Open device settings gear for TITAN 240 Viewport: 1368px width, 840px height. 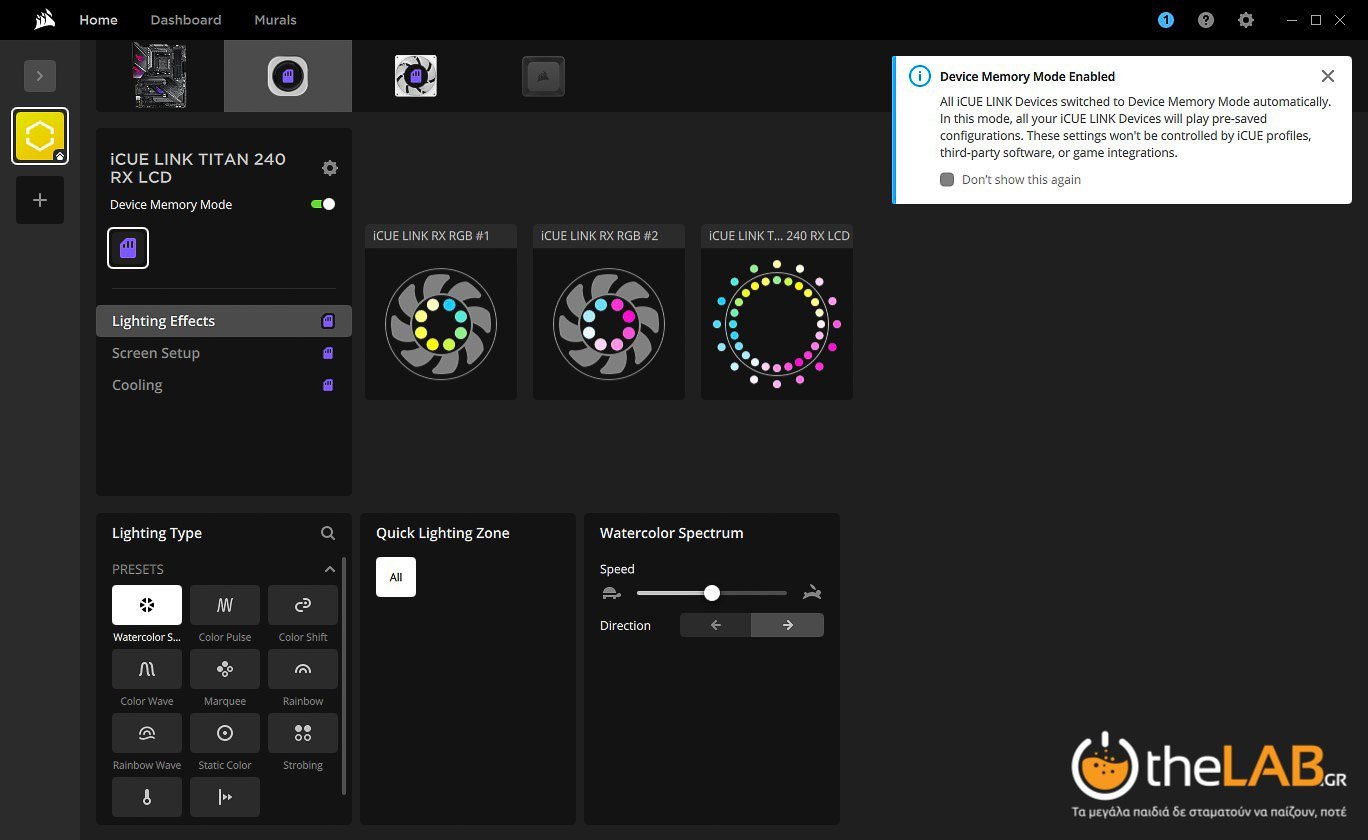pos(329,168)
